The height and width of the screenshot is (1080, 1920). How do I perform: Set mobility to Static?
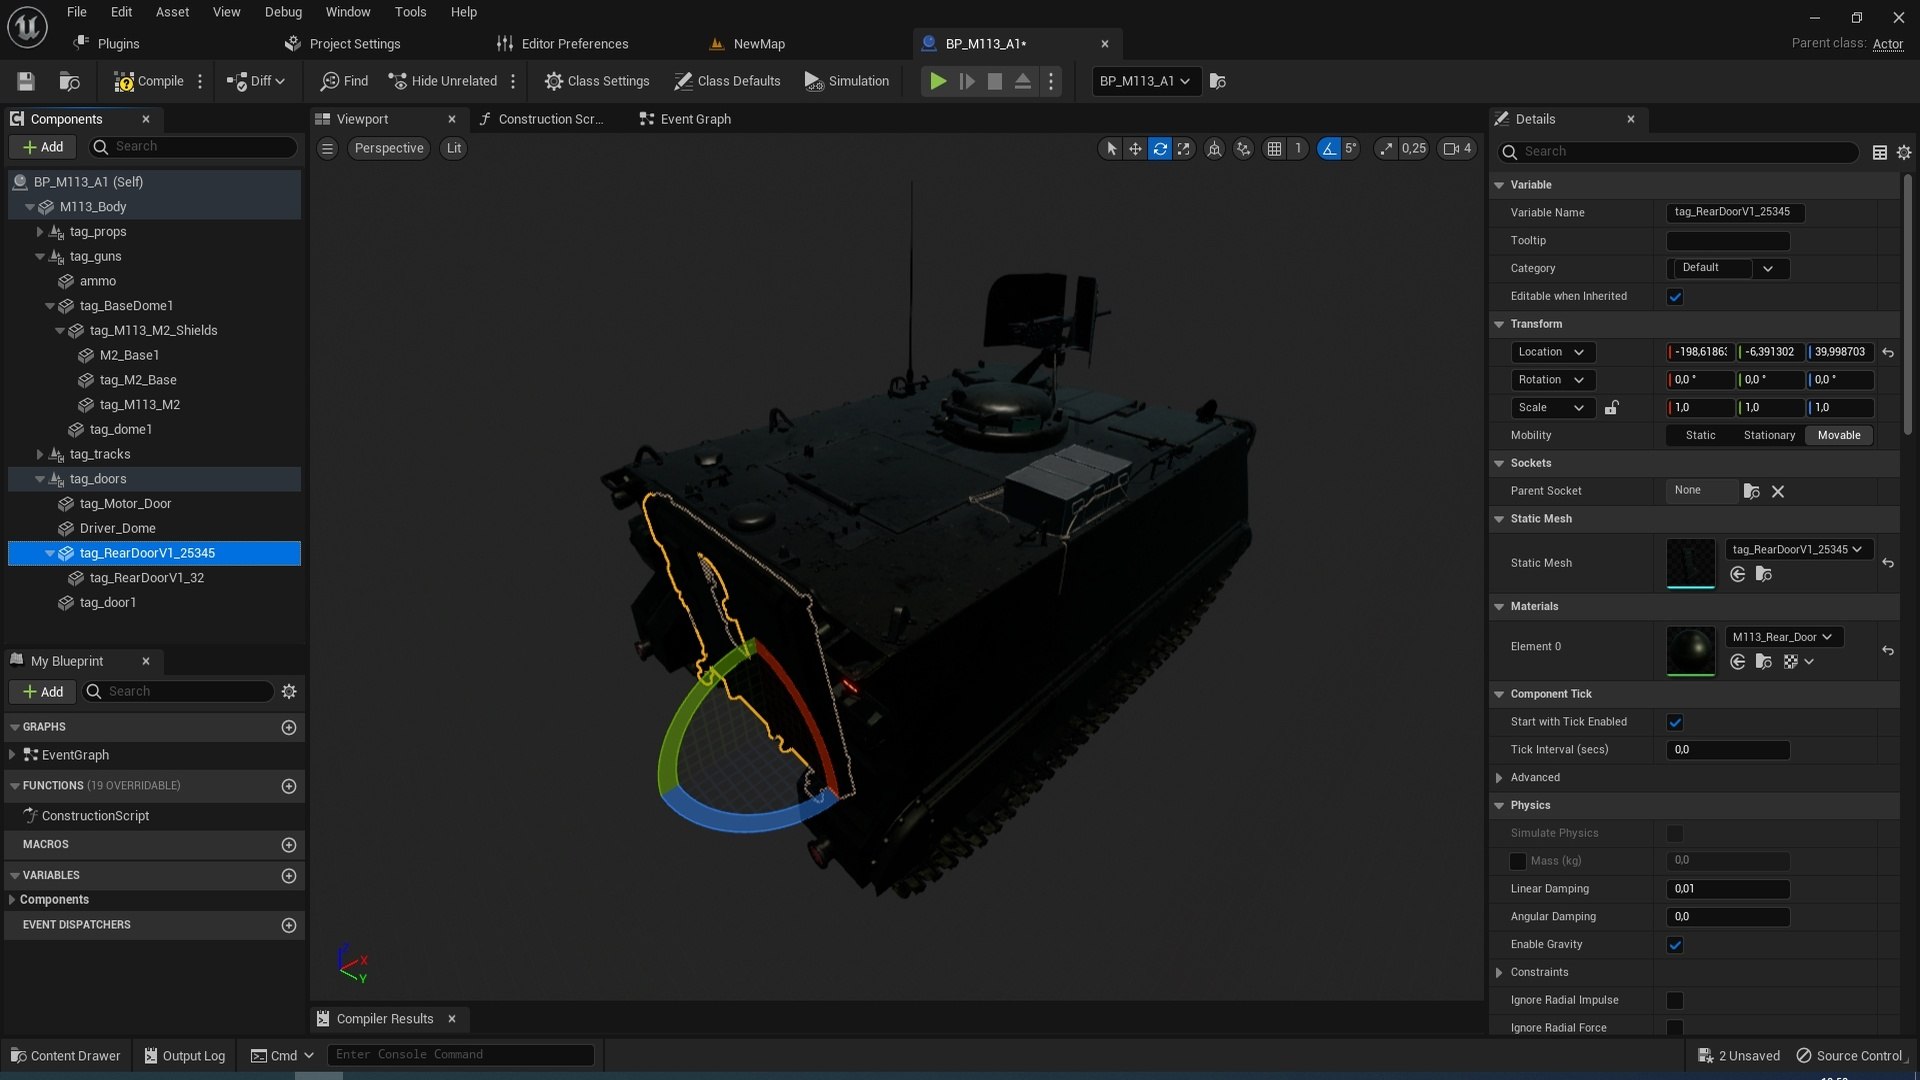click(x=1700, y=435)
